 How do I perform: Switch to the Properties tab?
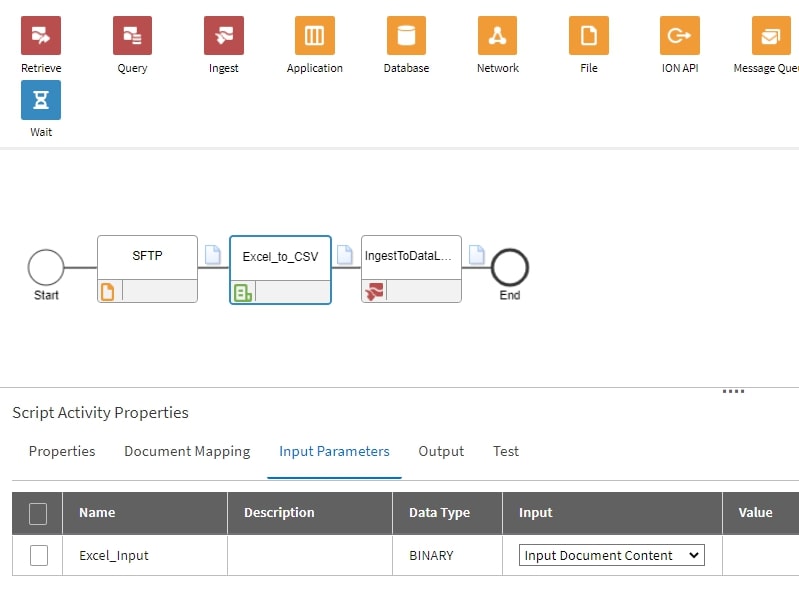coord(62,451)
